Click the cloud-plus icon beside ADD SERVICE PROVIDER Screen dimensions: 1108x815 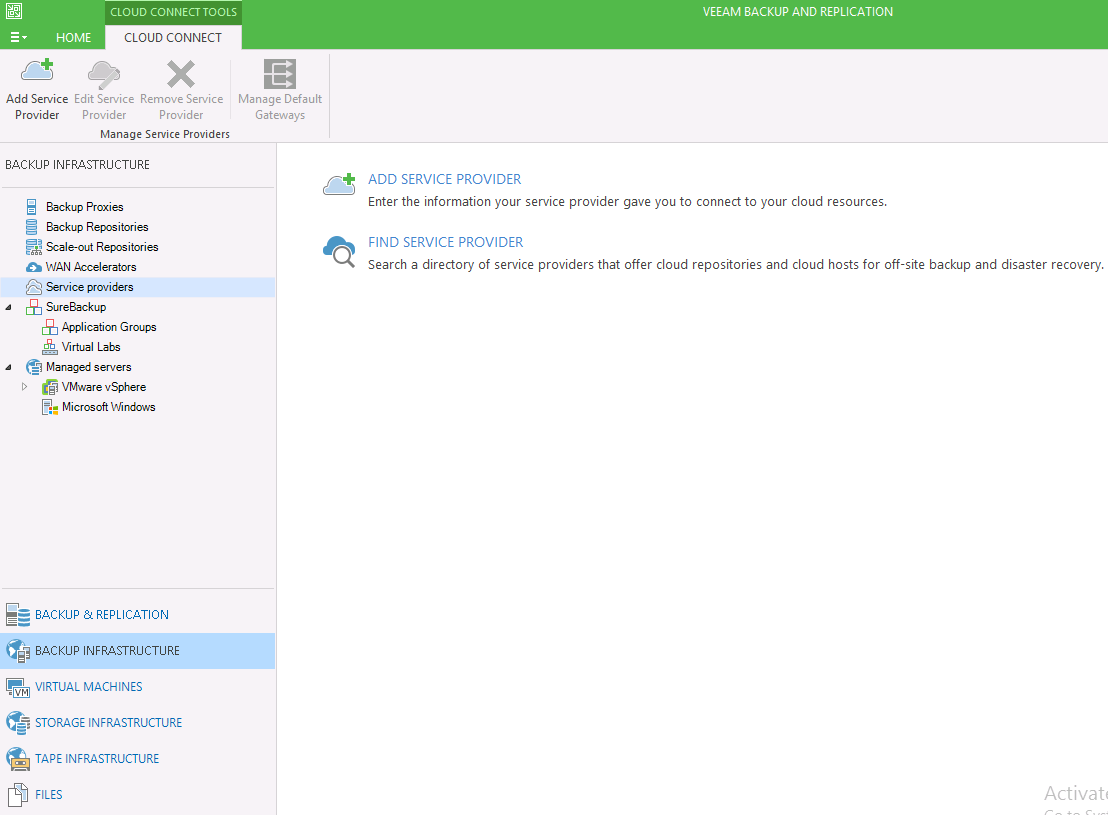coord(339,185)
